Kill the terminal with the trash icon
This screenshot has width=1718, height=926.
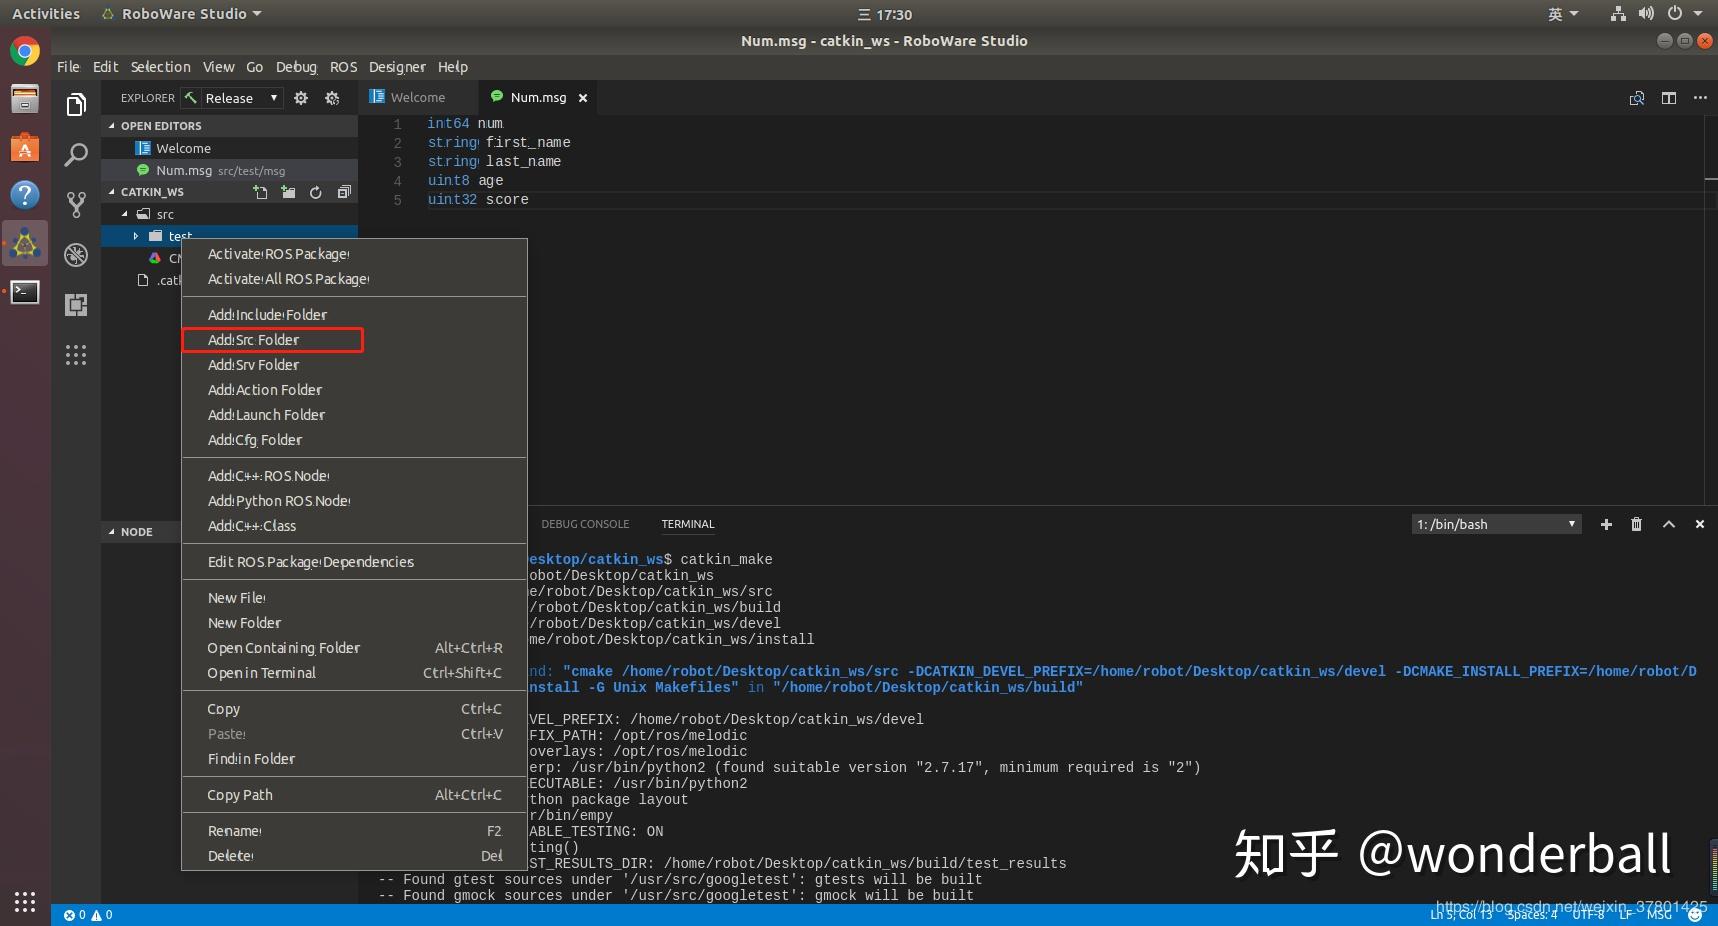point(1637,524)
